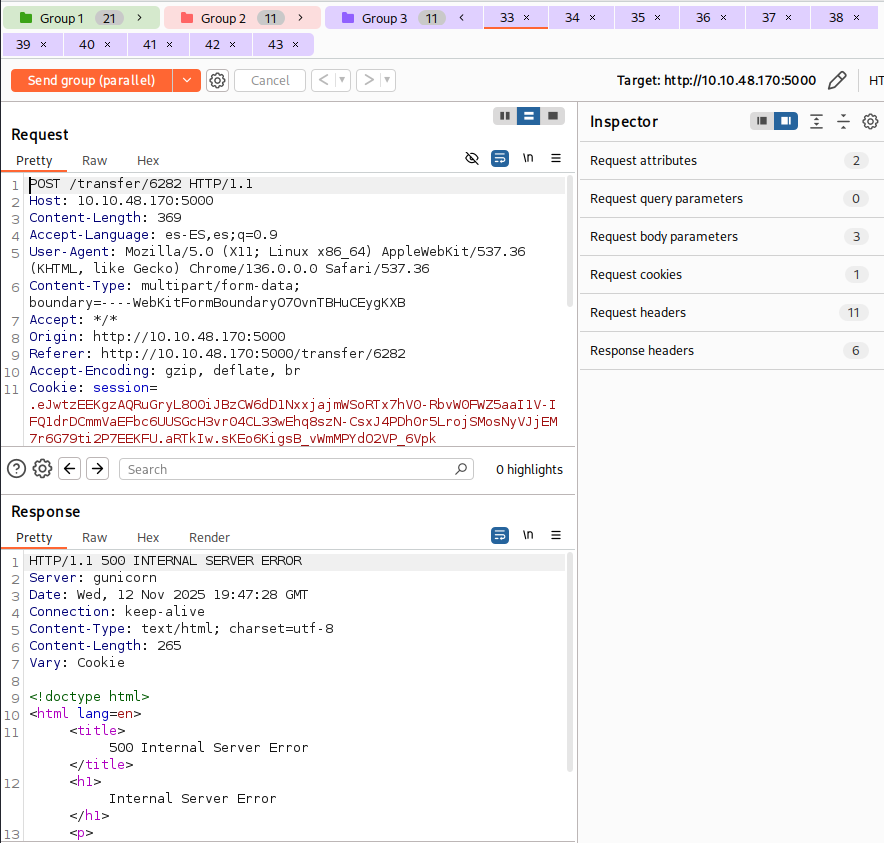The image size is (884, 843).
Task: Close Repeater tab 33
Action: [527, 18]
